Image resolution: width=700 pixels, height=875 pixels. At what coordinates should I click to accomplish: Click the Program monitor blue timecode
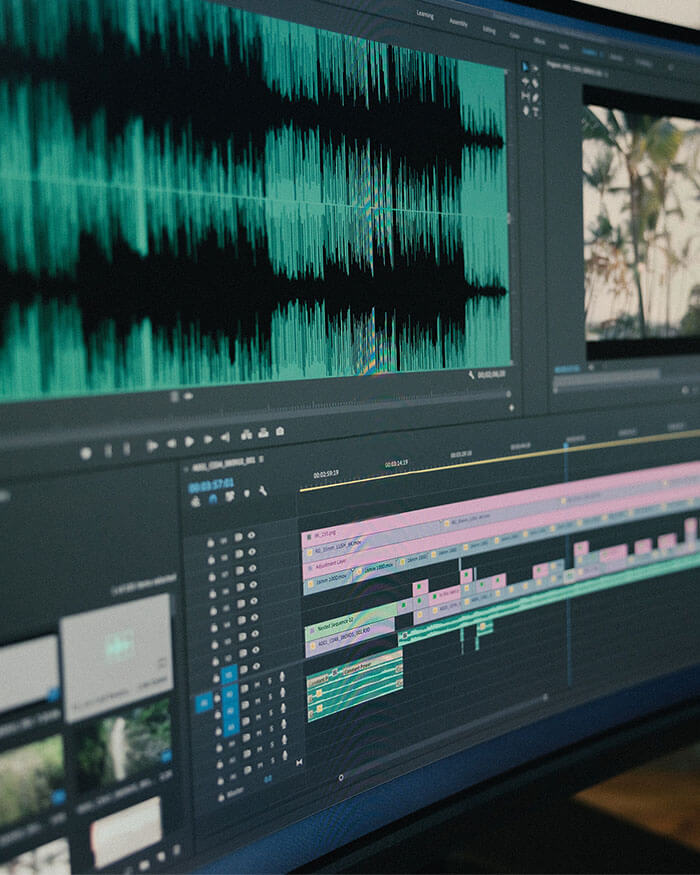click(x=567, y=369)
